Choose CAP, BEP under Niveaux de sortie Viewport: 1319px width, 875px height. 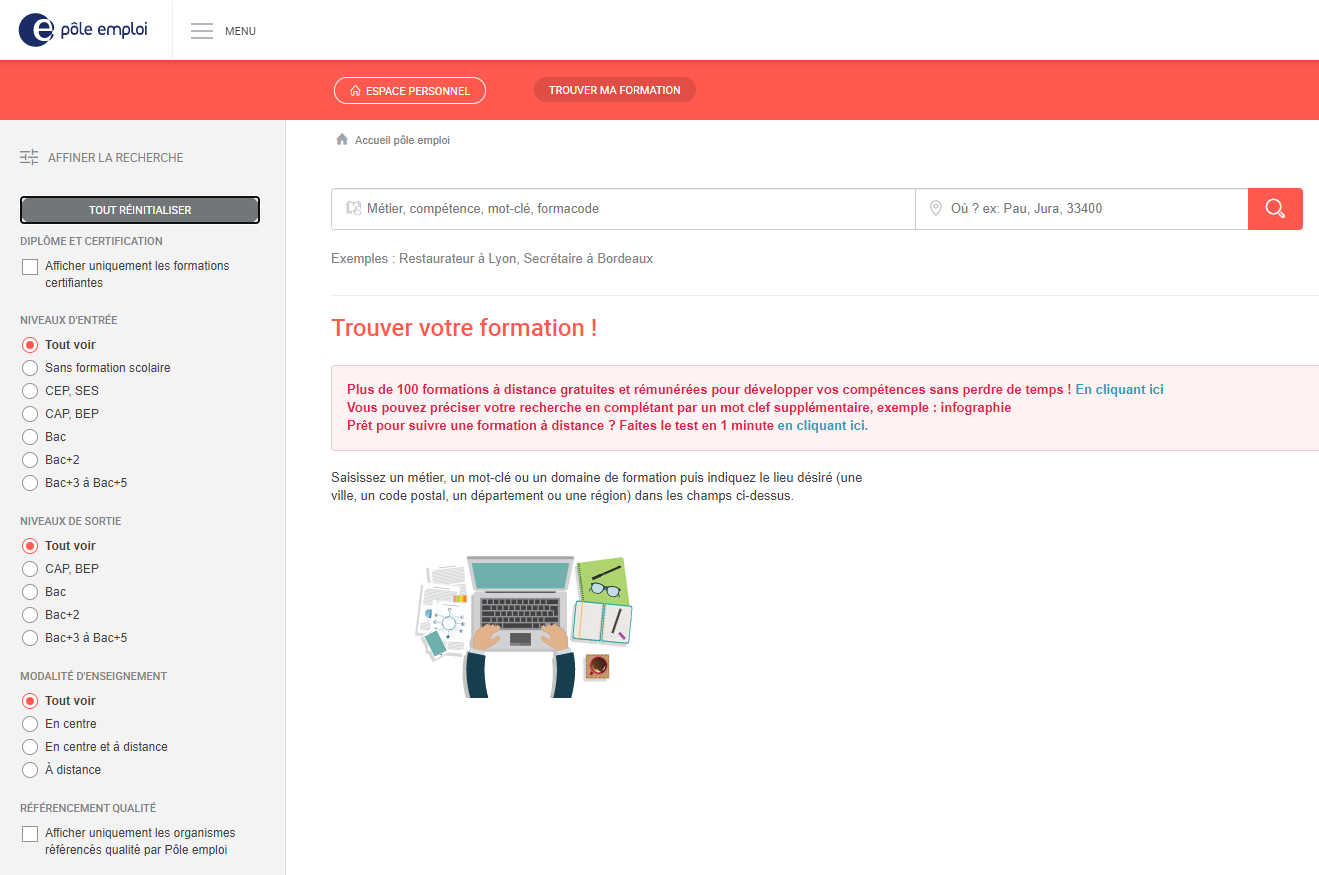point(30,569)
